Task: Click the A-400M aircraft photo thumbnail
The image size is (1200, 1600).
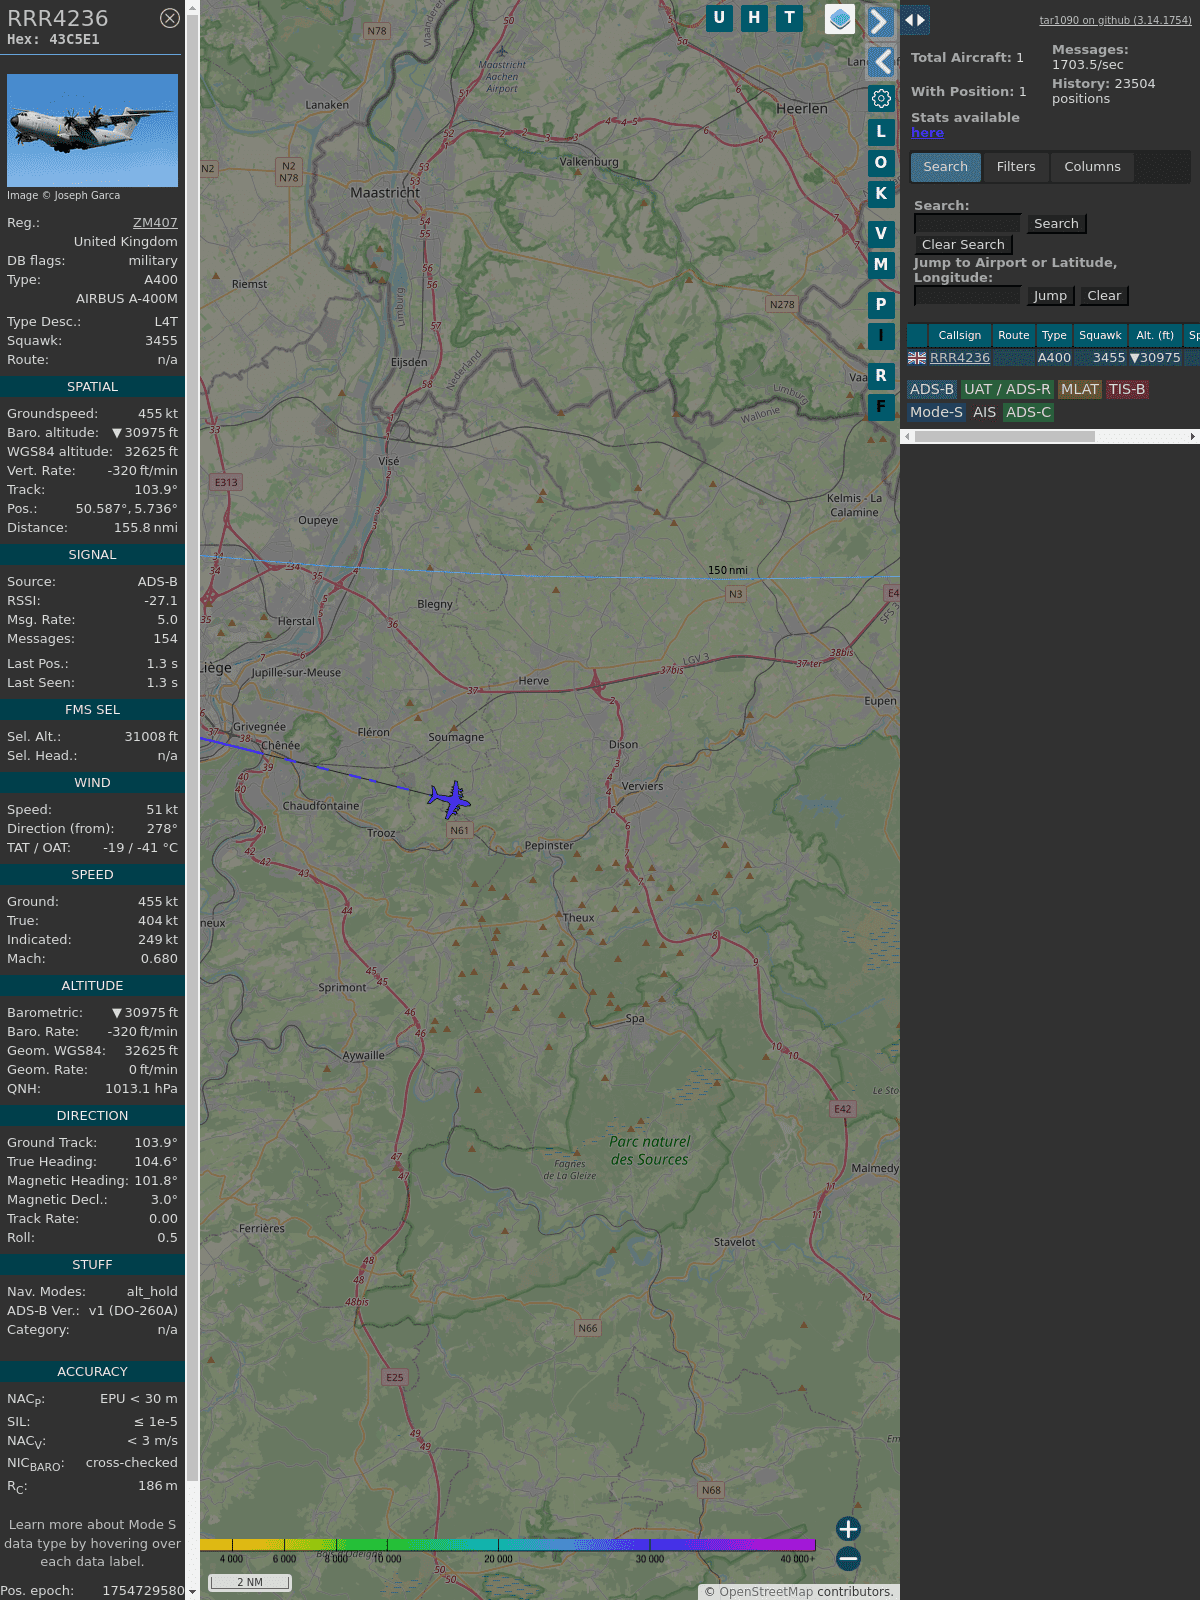Action: point(92,130)
